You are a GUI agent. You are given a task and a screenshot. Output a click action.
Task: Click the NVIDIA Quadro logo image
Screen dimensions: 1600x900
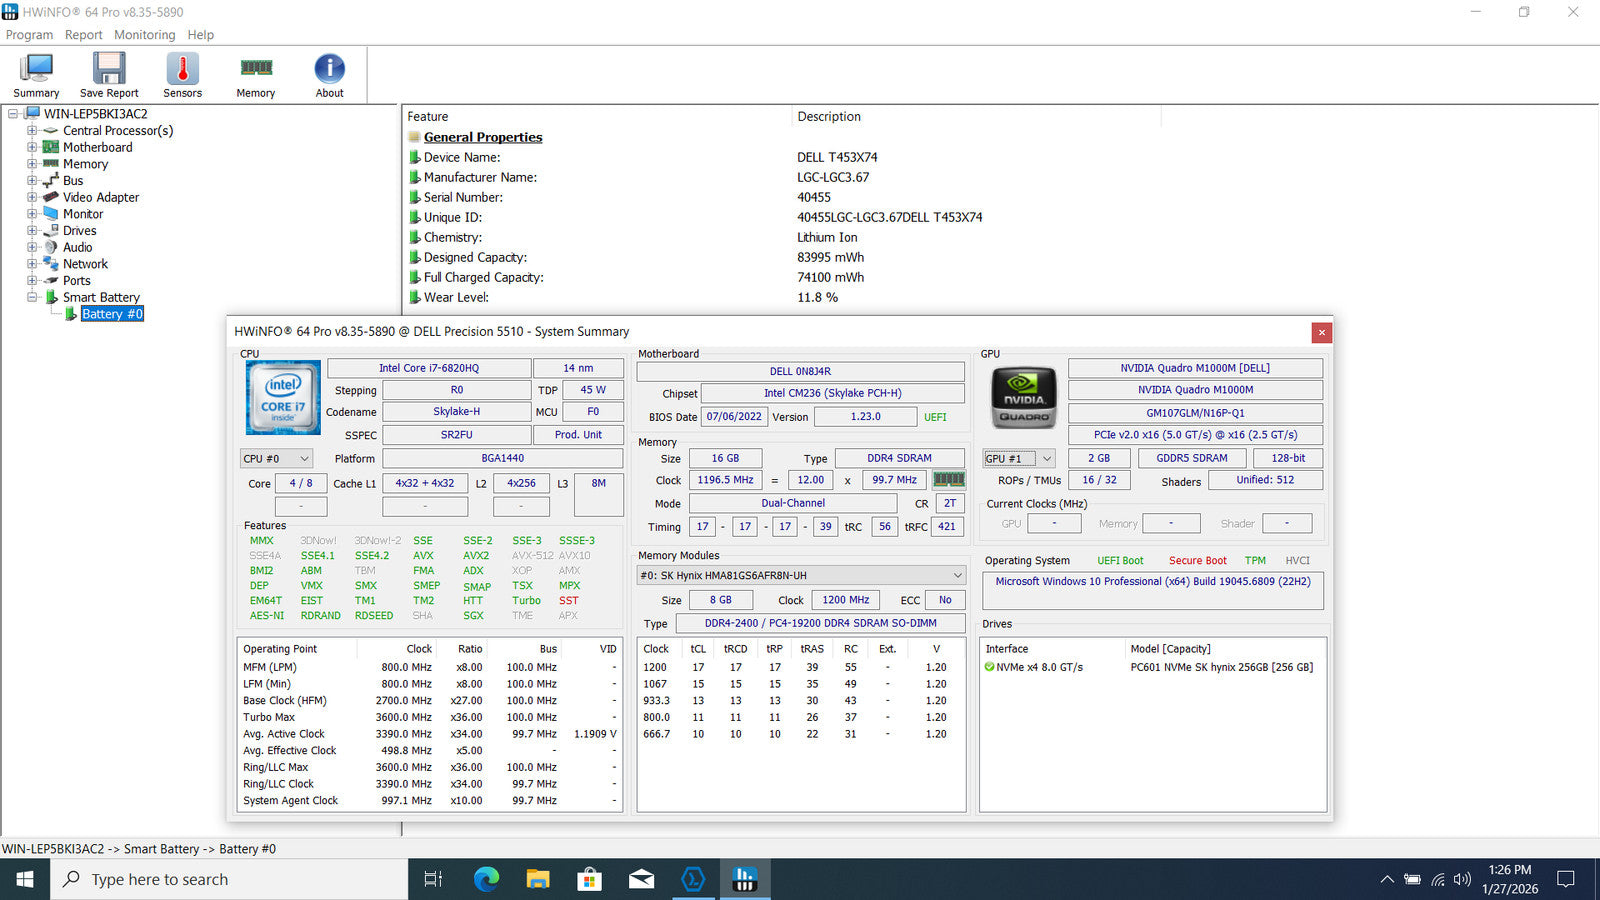1023,398
